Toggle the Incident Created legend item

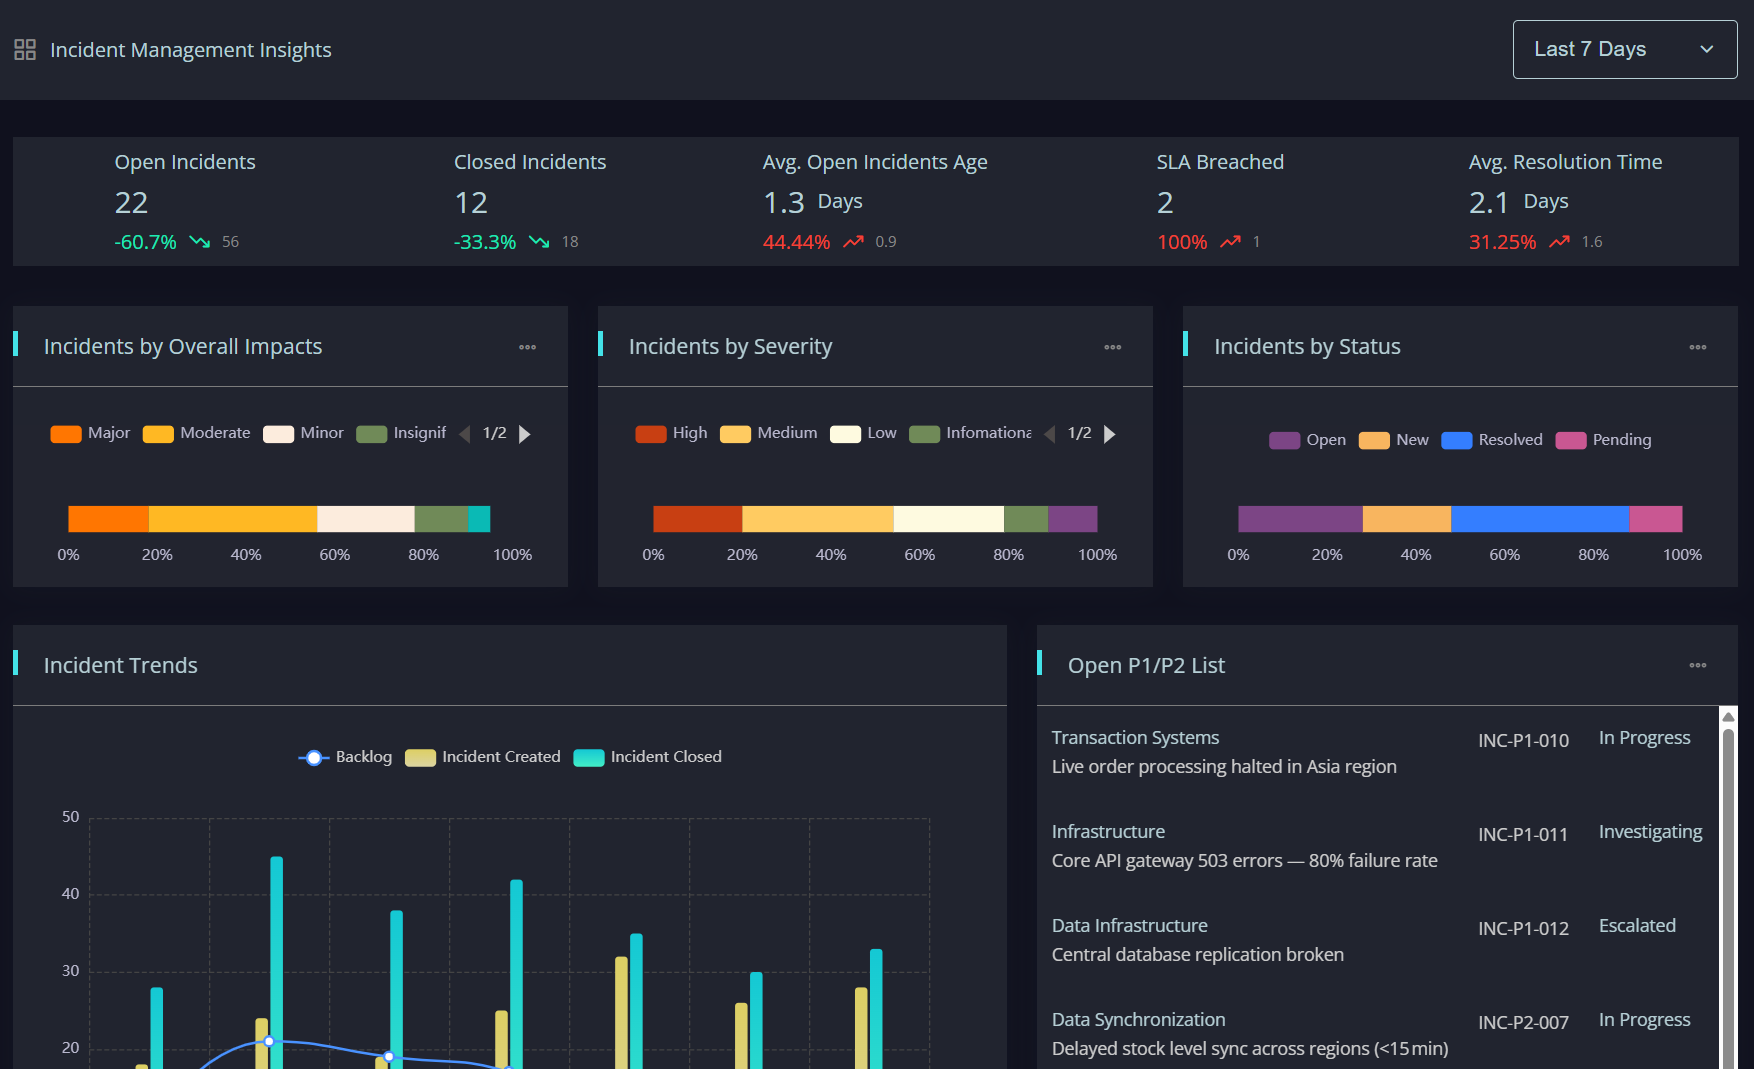coord(483,757)
